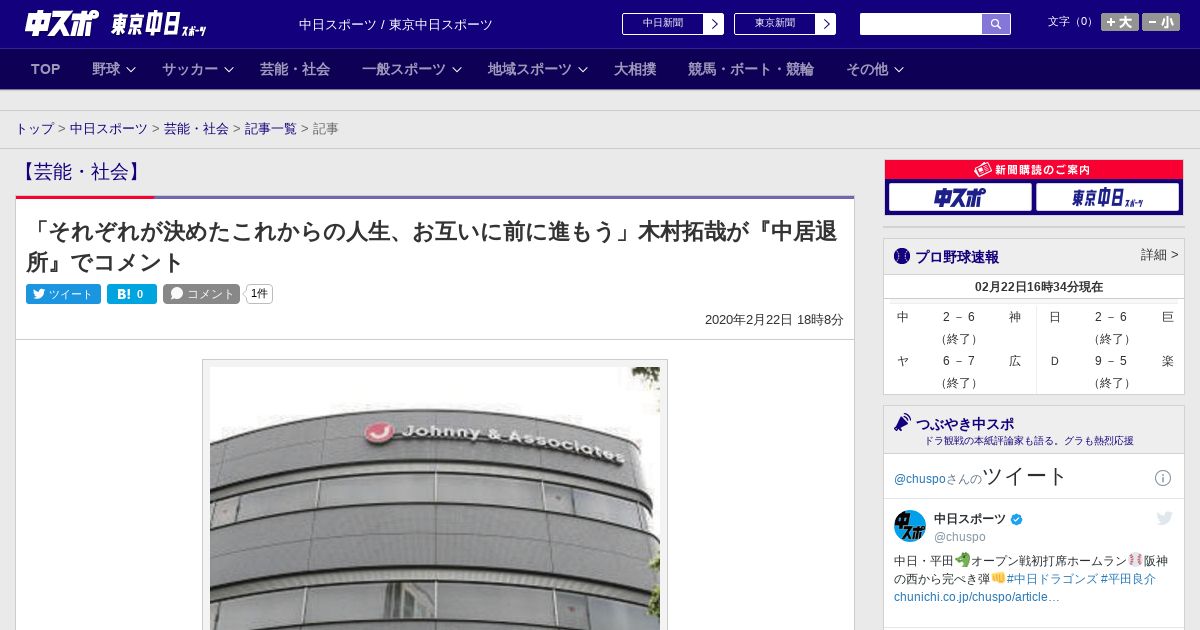Viewport: 1200px width, 630px height.
Task: Click 記事一覧 breadcrumb link
Action: pyautogui.click(x=271, y=129)
